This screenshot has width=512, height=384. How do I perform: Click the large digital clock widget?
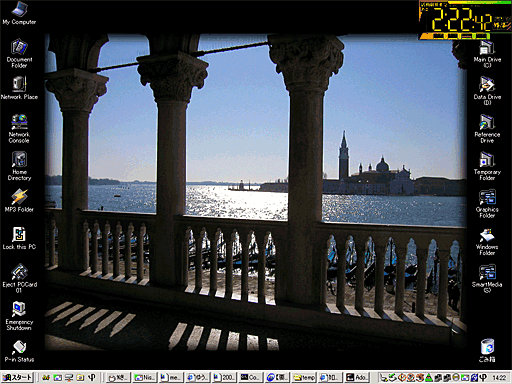465,20
